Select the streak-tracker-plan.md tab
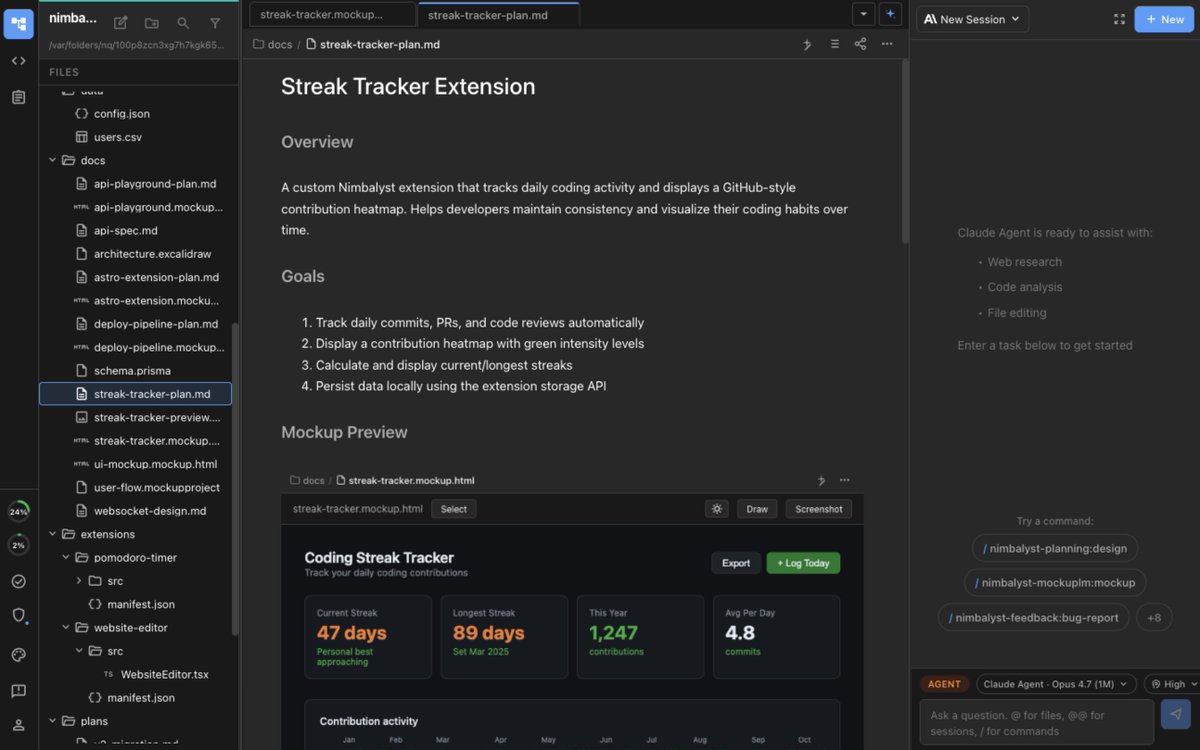The image size is (1200, 750). point(498,14)
